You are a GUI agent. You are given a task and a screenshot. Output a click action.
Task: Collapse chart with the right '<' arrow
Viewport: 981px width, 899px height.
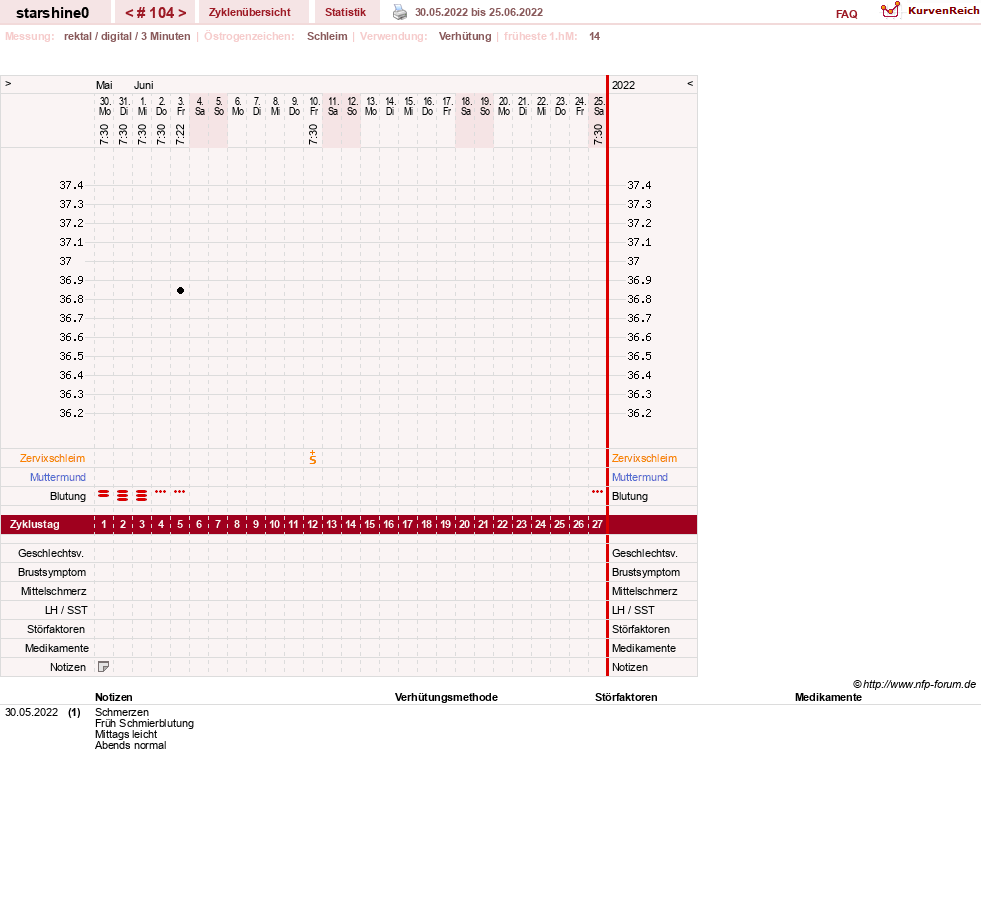pos(690,83)
